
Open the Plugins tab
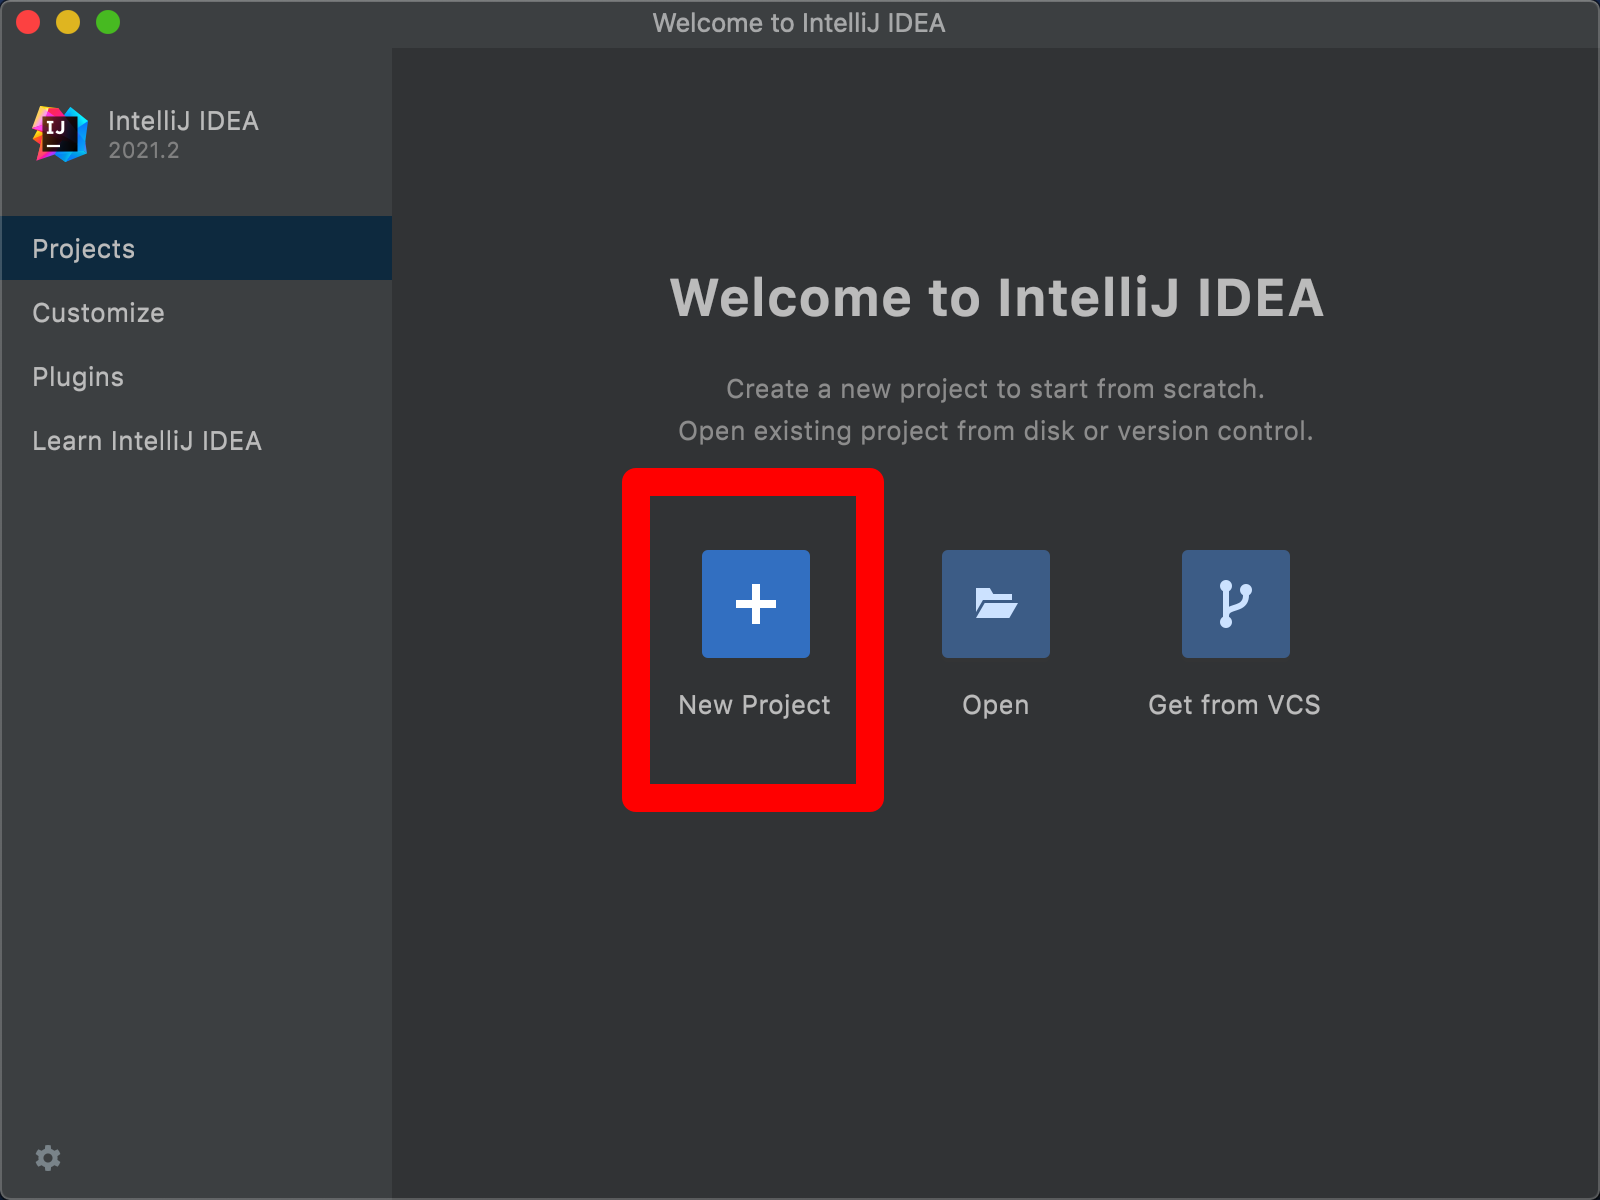[196, 376]
